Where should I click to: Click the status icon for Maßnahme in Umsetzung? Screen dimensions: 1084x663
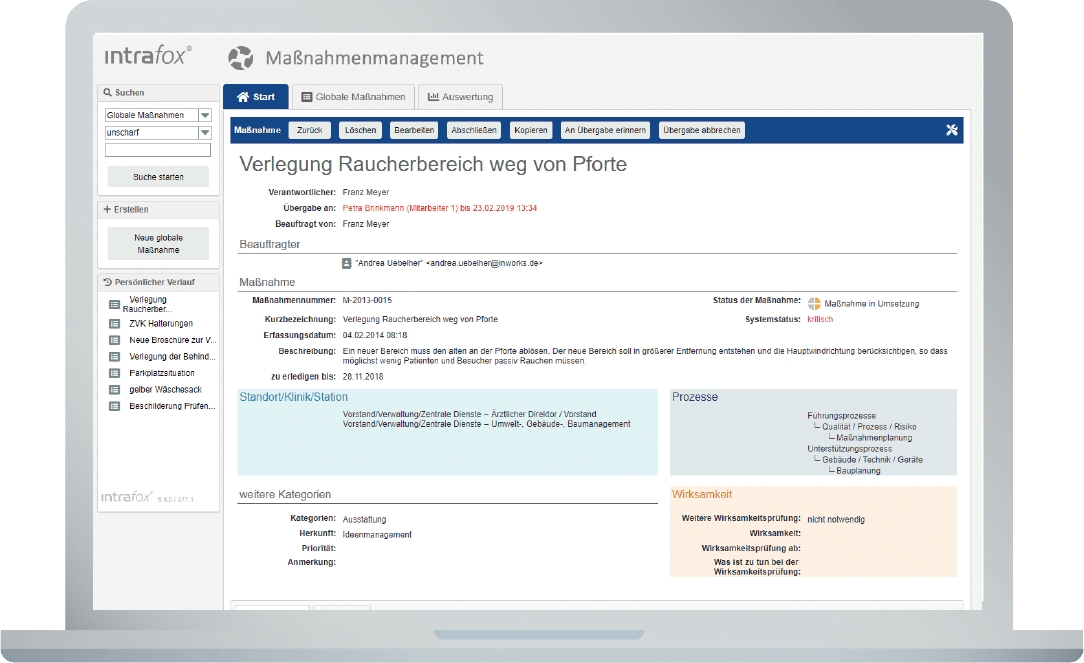point(814,304)
